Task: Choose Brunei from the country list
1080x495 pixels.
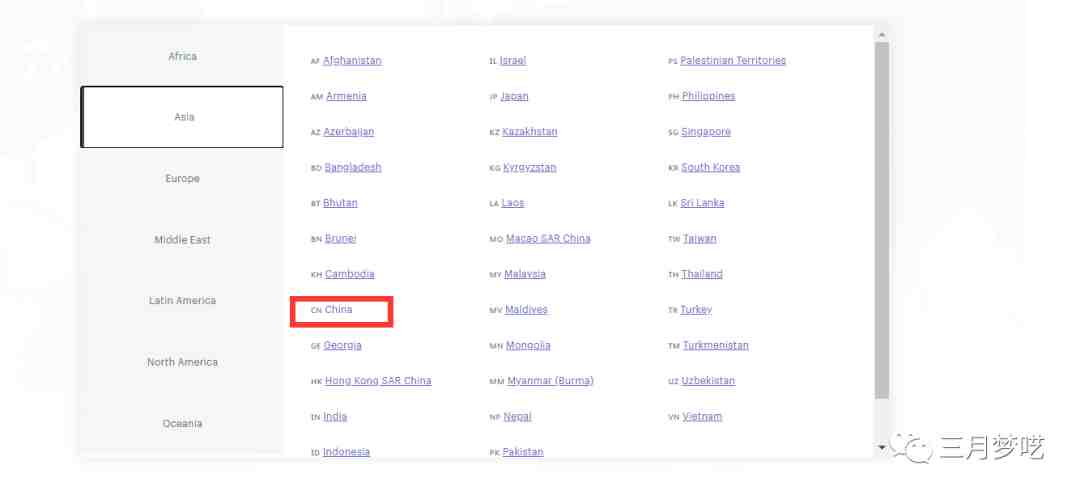Action: (x=340, y=239)
